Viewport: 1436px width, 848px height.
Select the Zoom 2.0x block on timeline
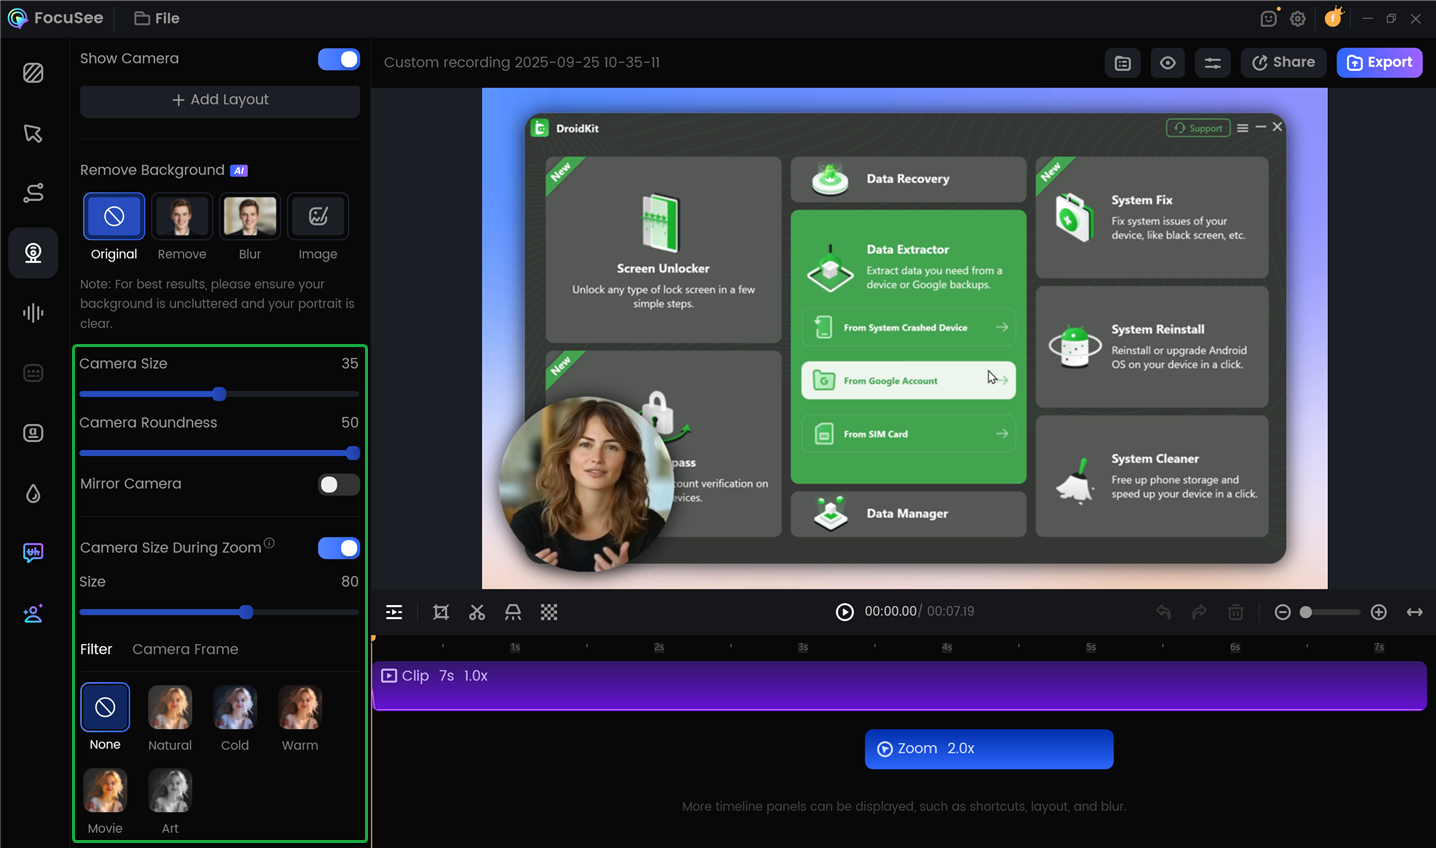(x=988, y=749)
